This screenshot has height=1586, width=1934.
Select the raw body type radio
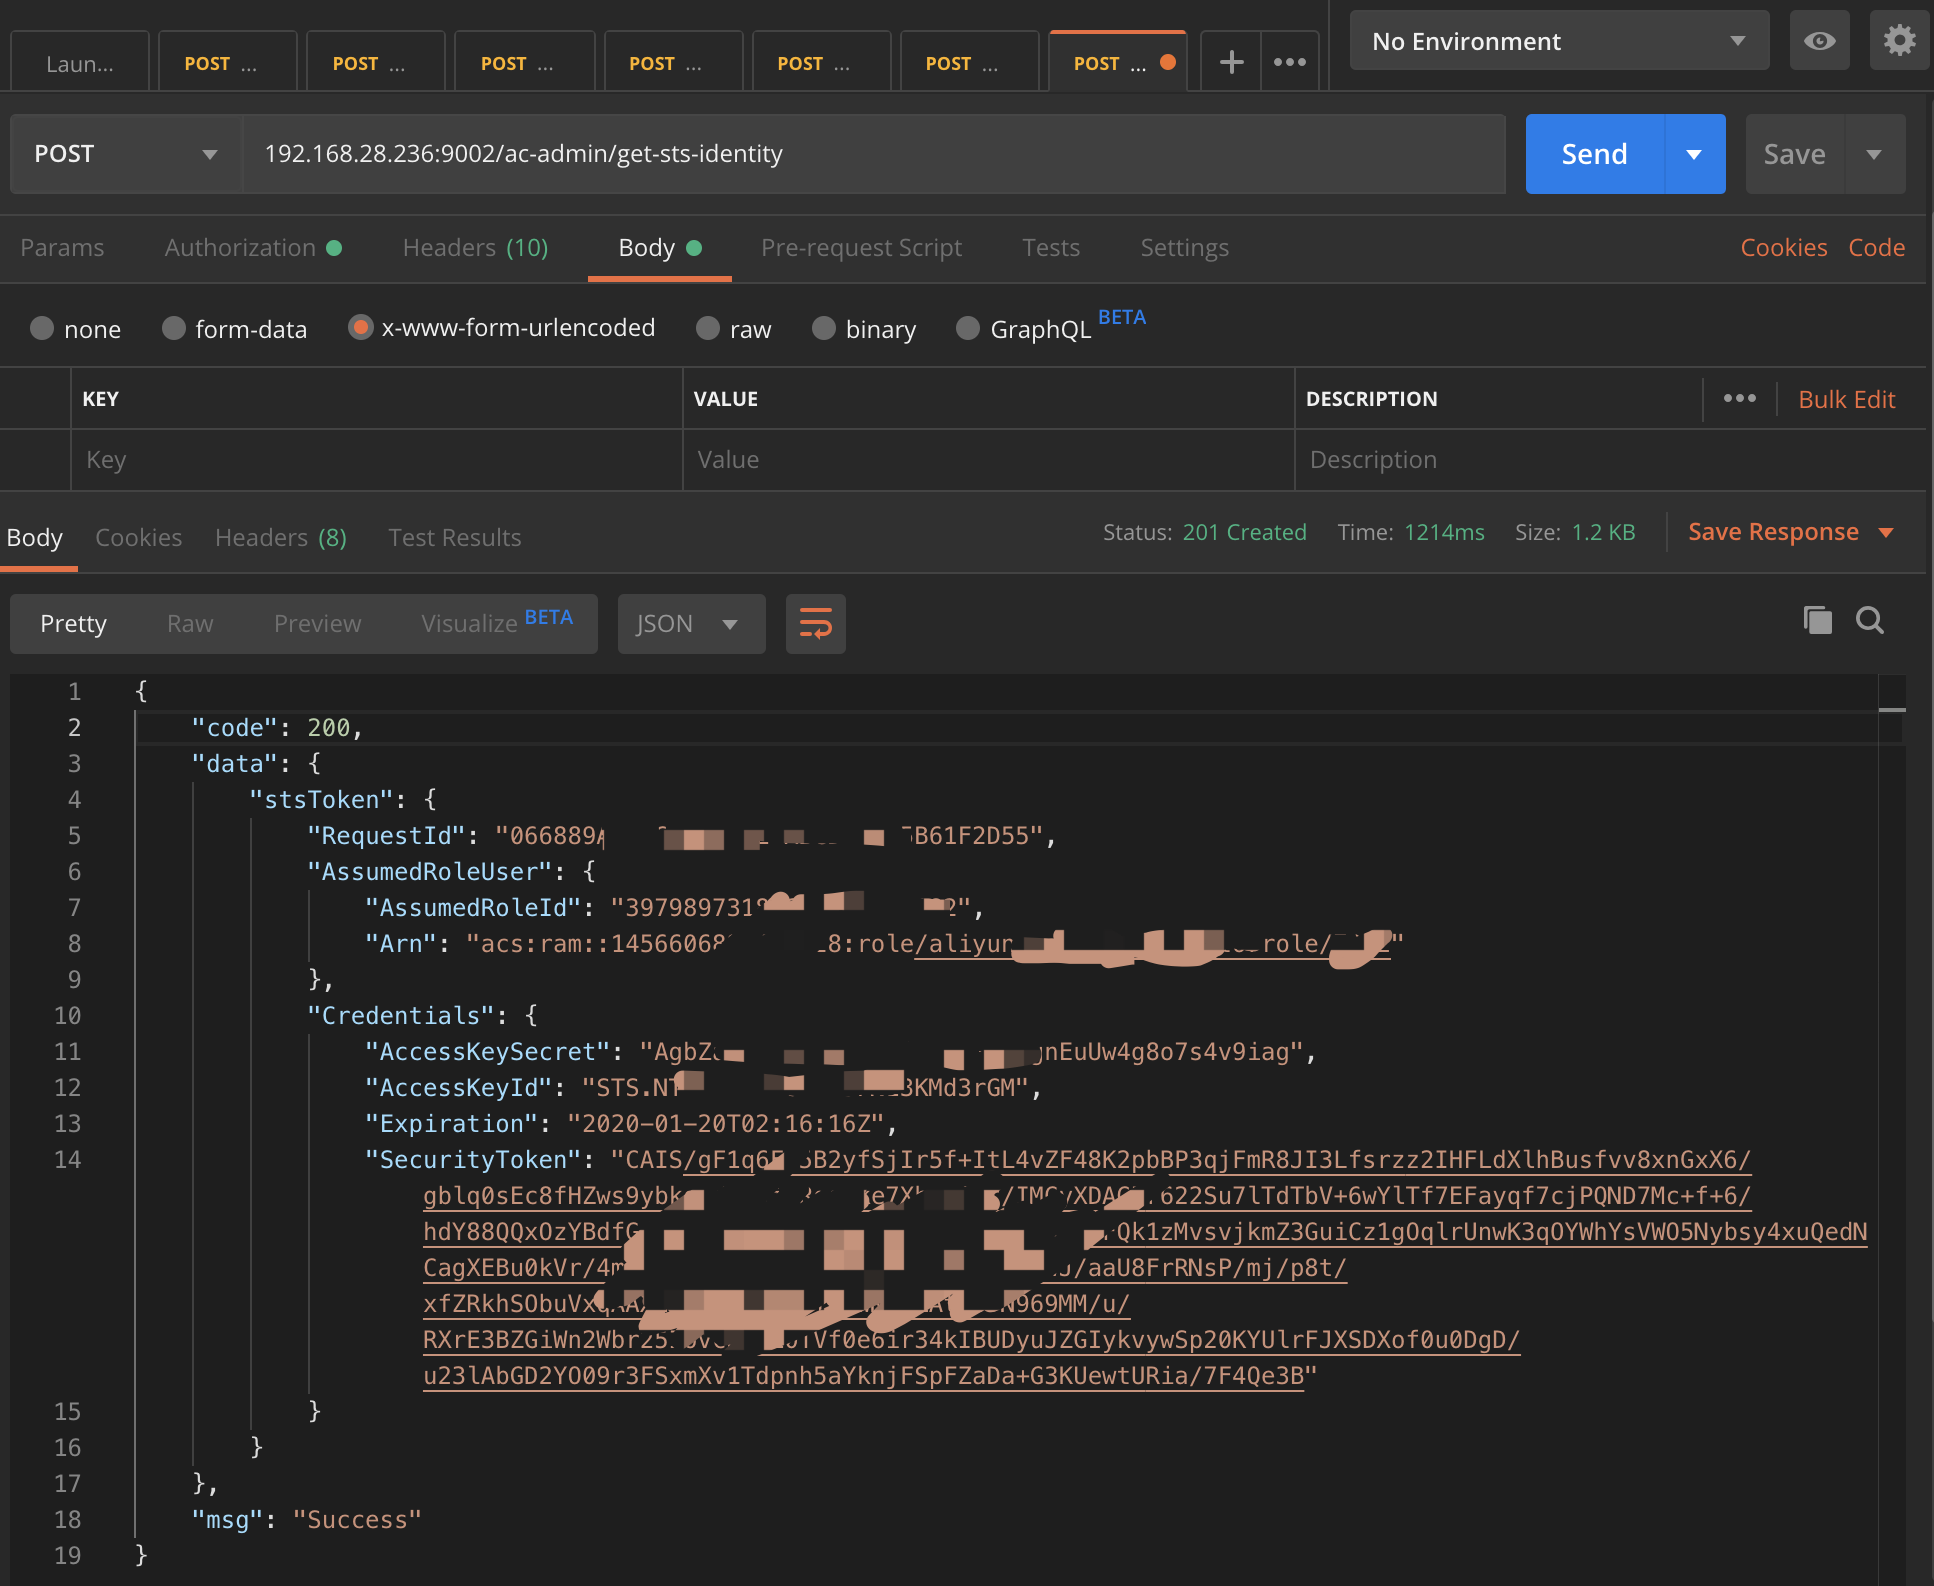(x=708, y=329)
